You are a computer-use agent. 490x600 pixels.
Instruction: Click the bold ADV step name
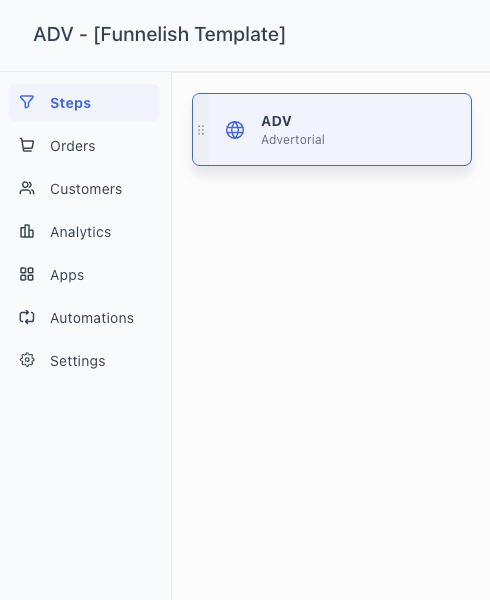coord(276,121)
